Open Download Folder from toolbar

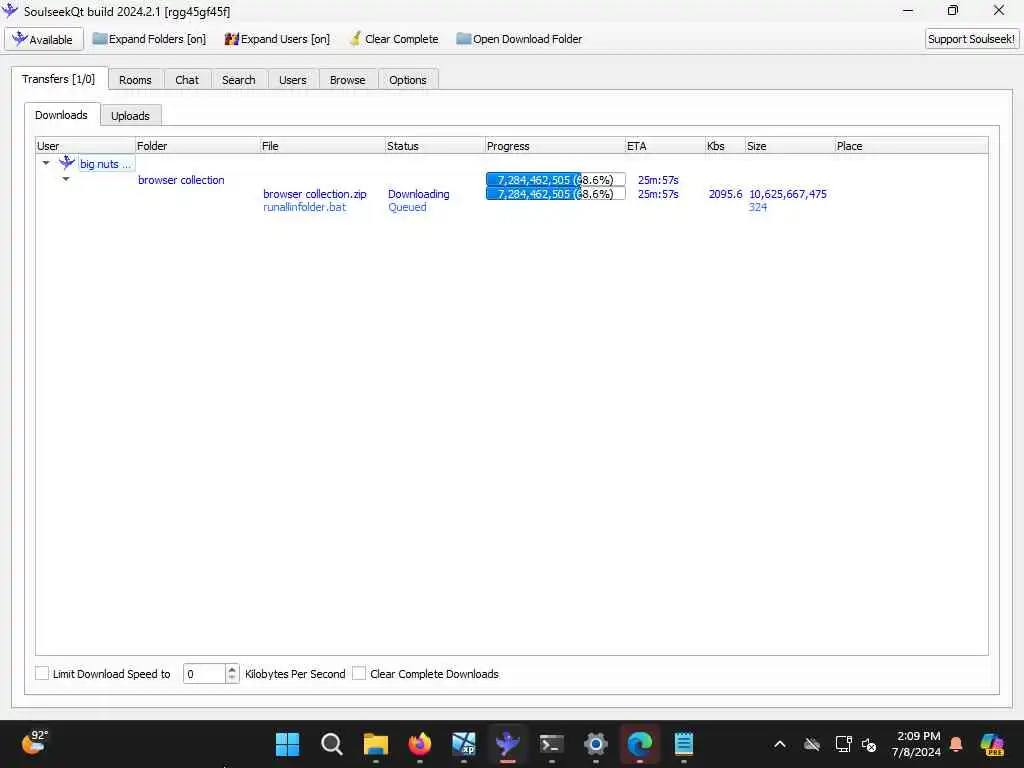519,39
